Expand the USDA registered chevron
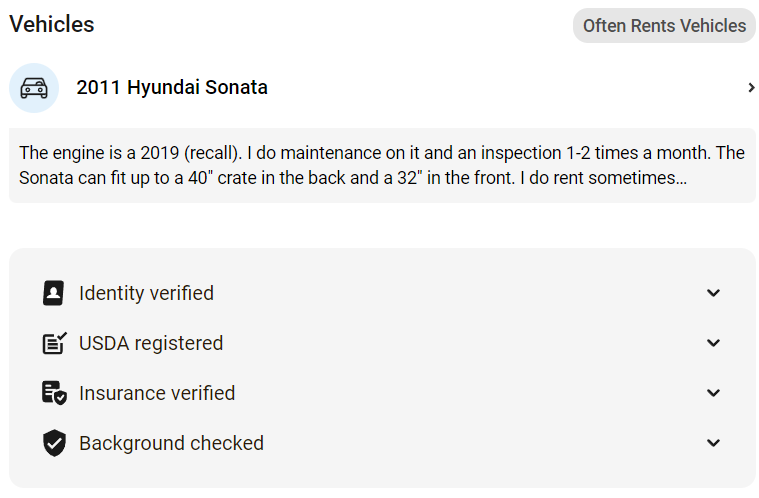This screenshot has height=498, width=759. pyautogui.click(x=713, y=343)
